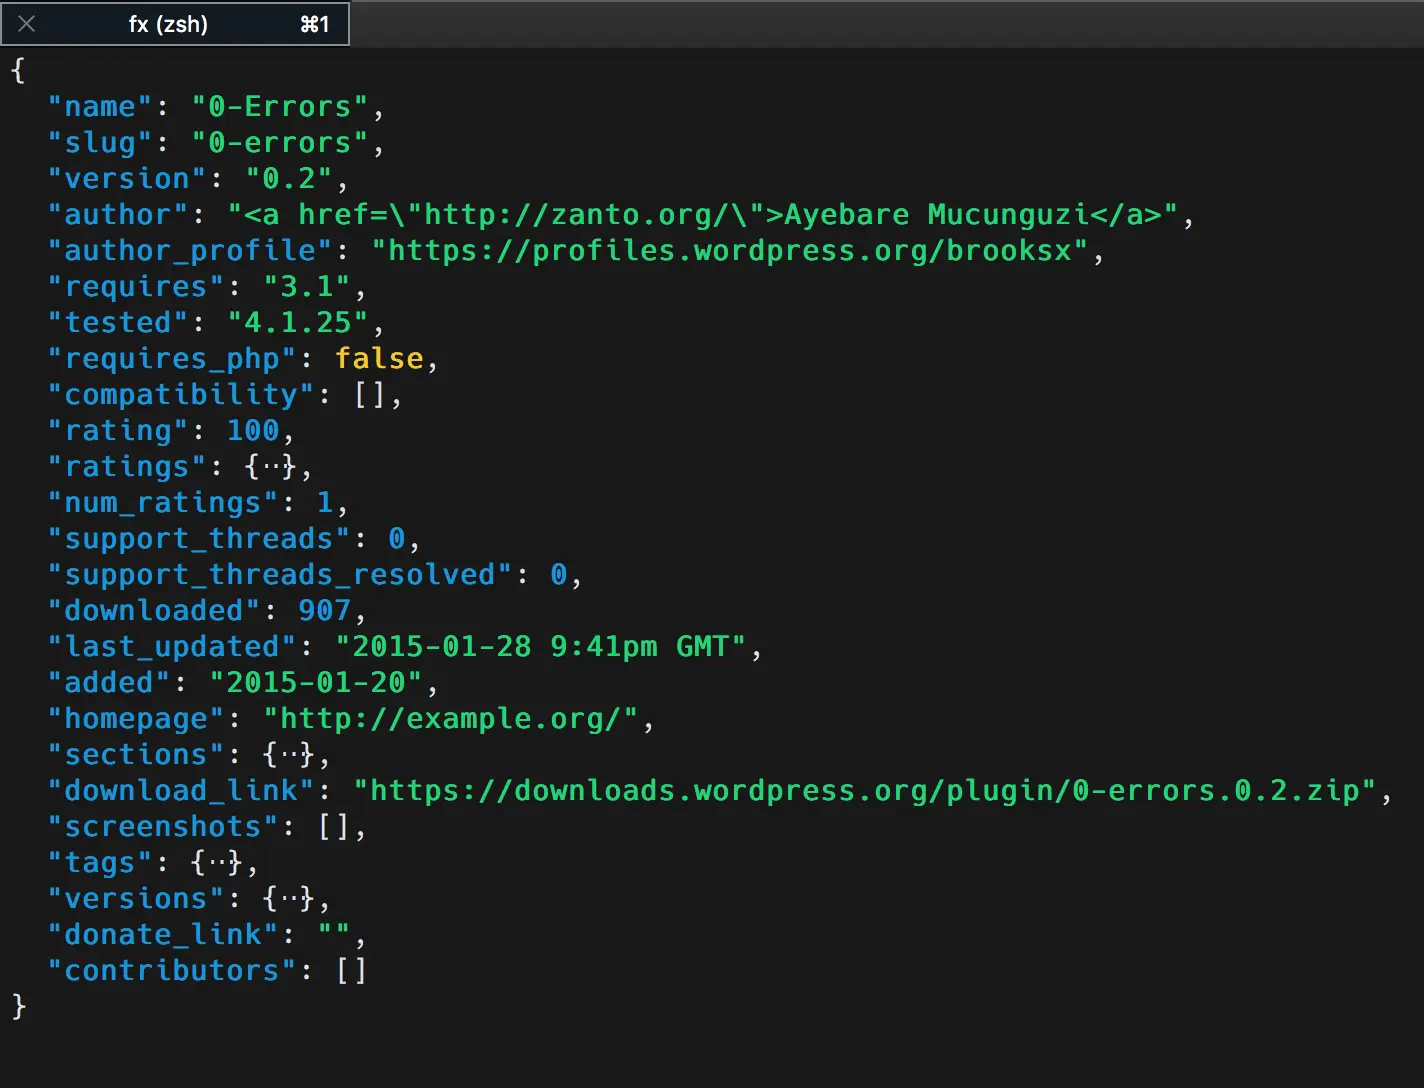Click the "support_threads_resolved" key

280,575
